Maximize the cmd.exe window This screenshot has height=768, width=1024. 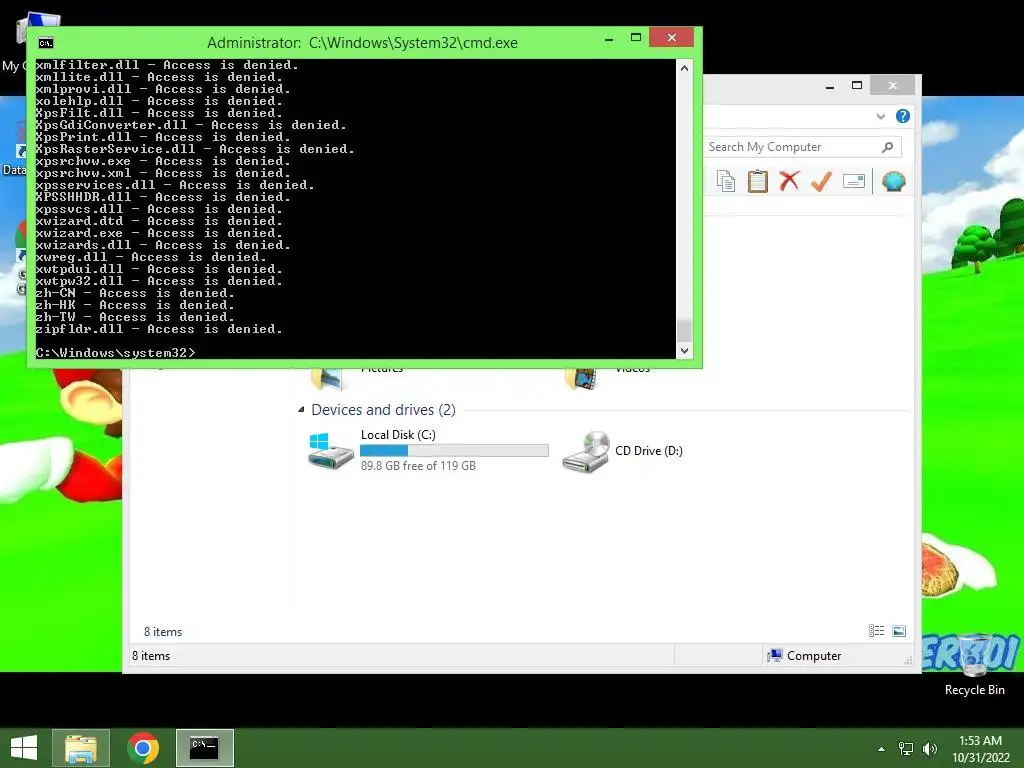coord(635,38)
